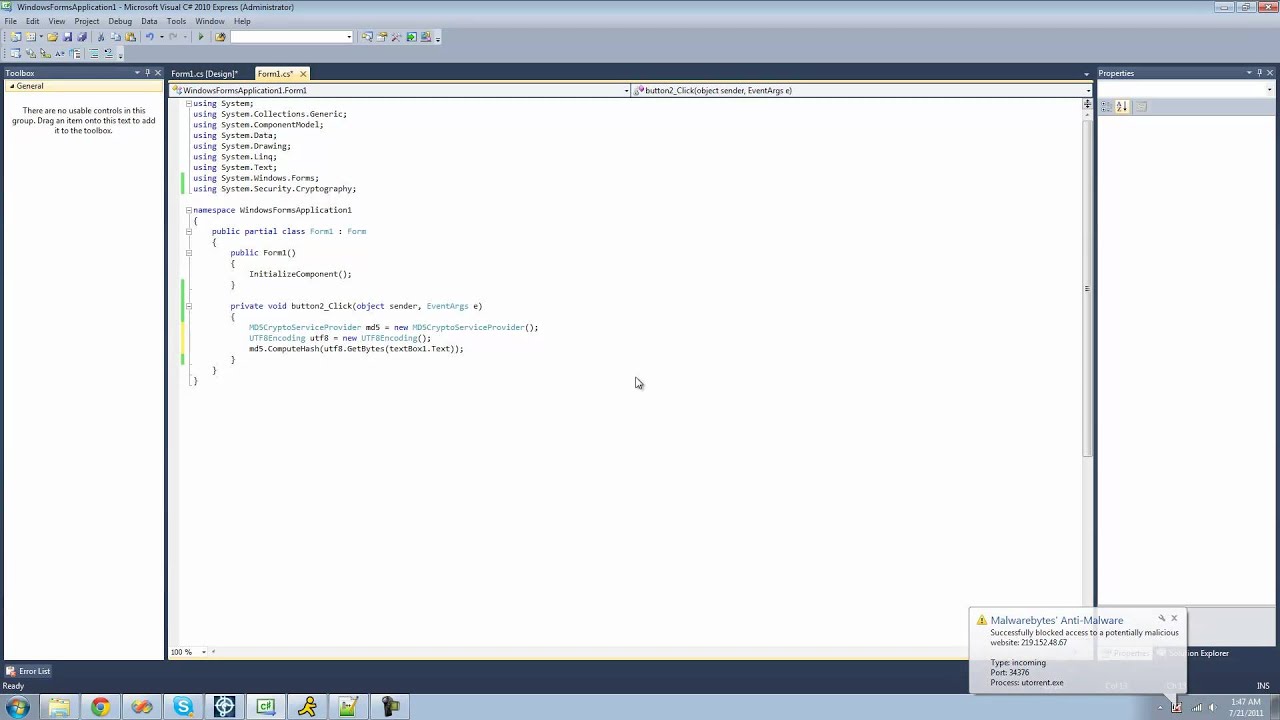The image size is (1280, 720).
Task: Open the Toolbox toolbar icon
Action: (396, 37)
